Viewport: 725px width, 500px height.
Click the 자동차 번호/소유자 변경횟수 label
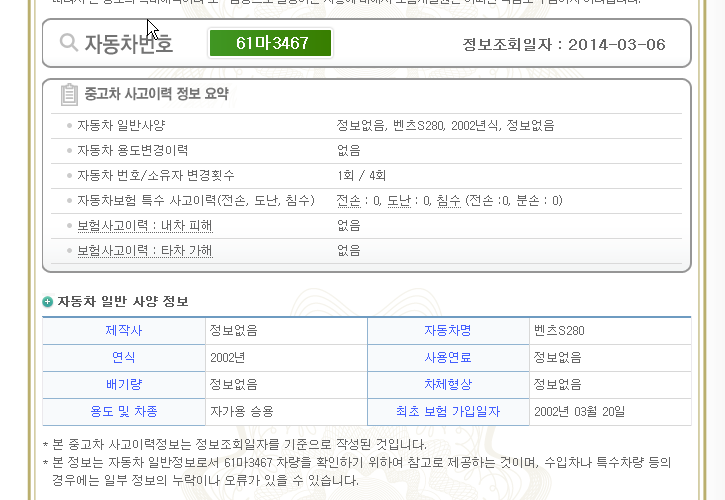point(156,176)
